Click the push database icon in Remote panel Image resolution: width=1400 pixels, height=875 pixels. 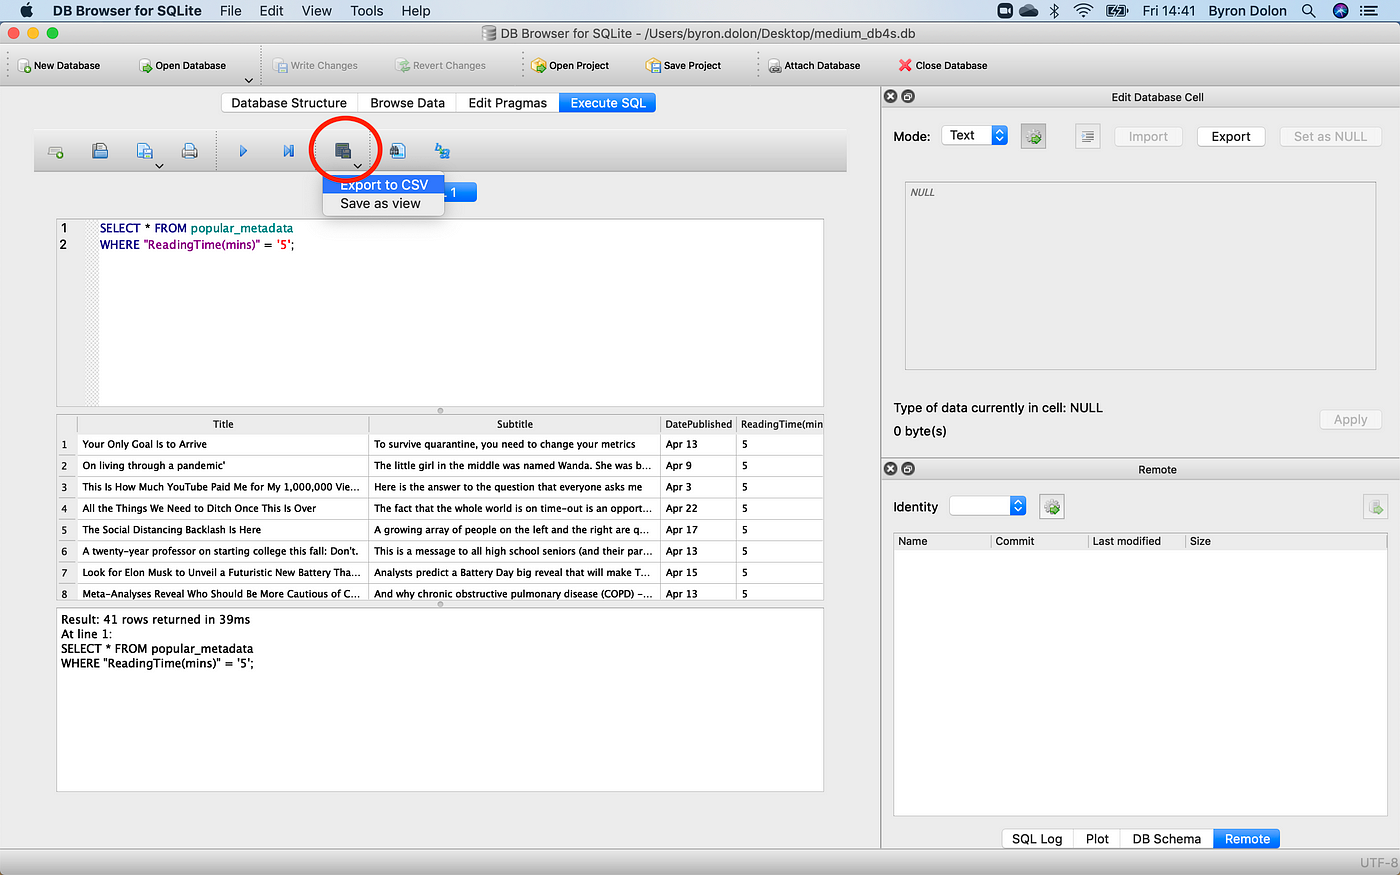1375,507
